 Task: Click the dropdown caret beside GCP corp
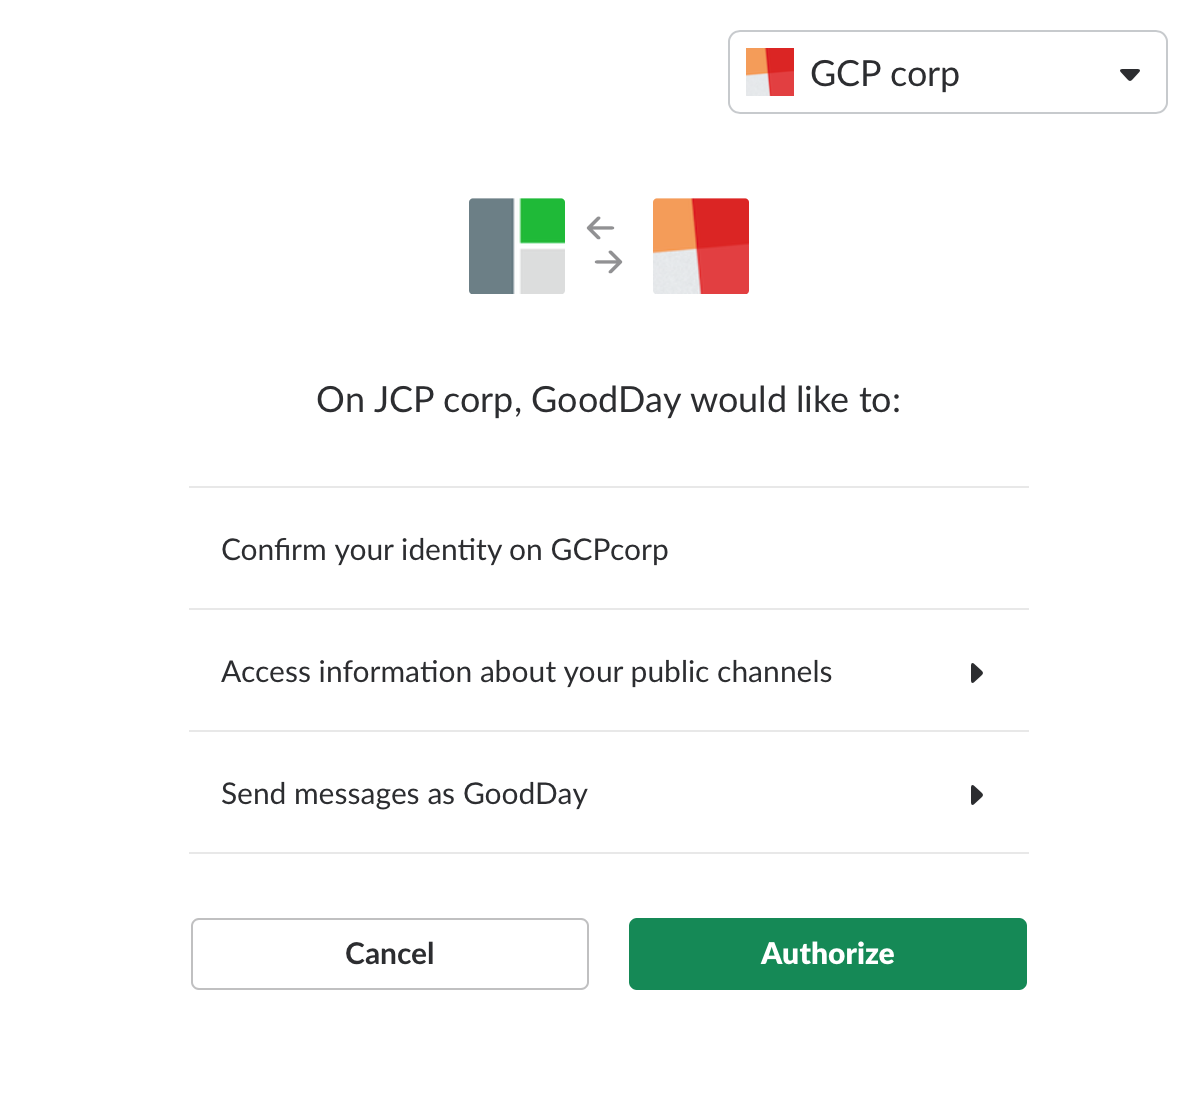[x=1130, y=74]
